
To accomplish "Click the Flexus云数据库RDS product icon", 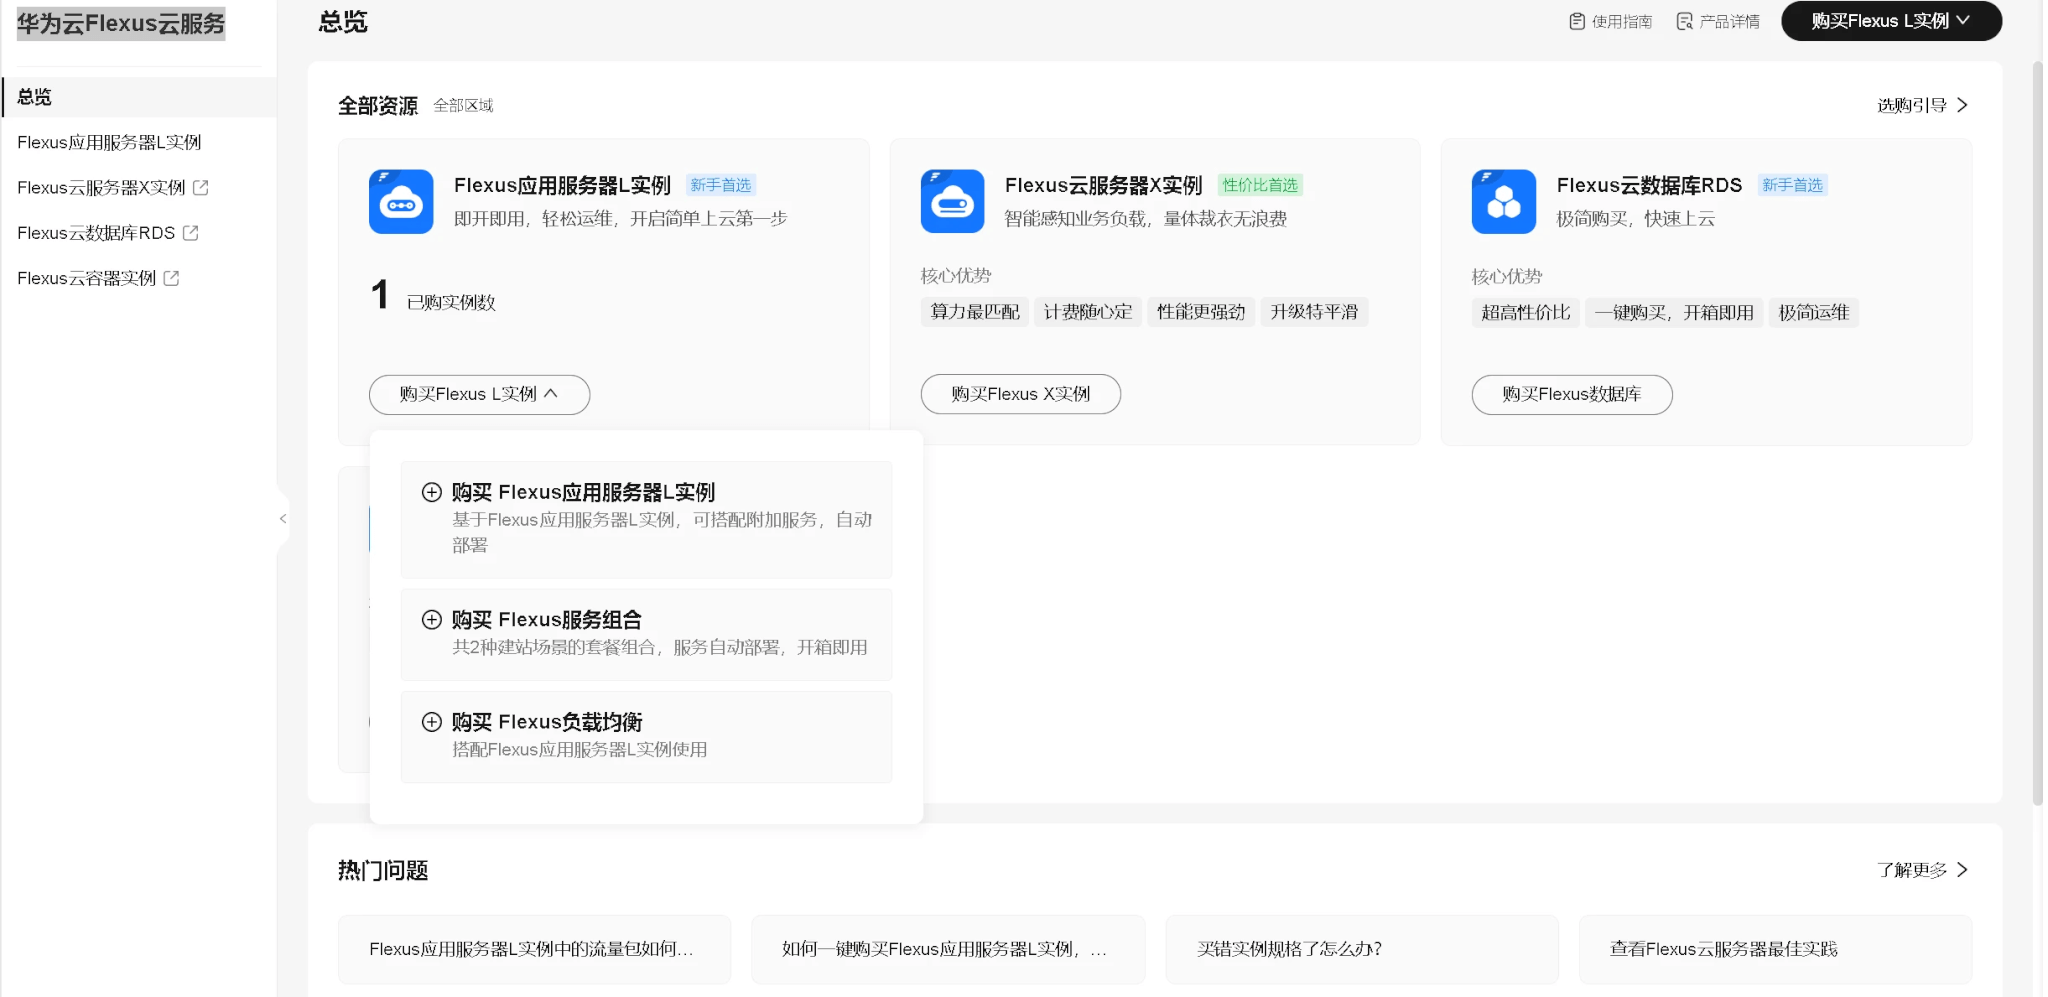I will click(1503, 201).
